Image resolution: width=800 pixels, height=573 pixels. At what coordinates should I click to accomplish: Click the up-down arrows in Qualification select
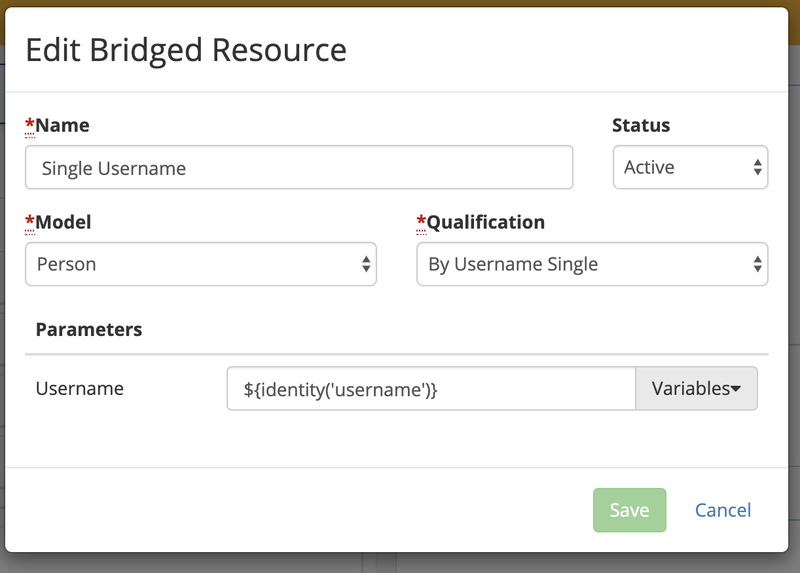tap(758, 265)
